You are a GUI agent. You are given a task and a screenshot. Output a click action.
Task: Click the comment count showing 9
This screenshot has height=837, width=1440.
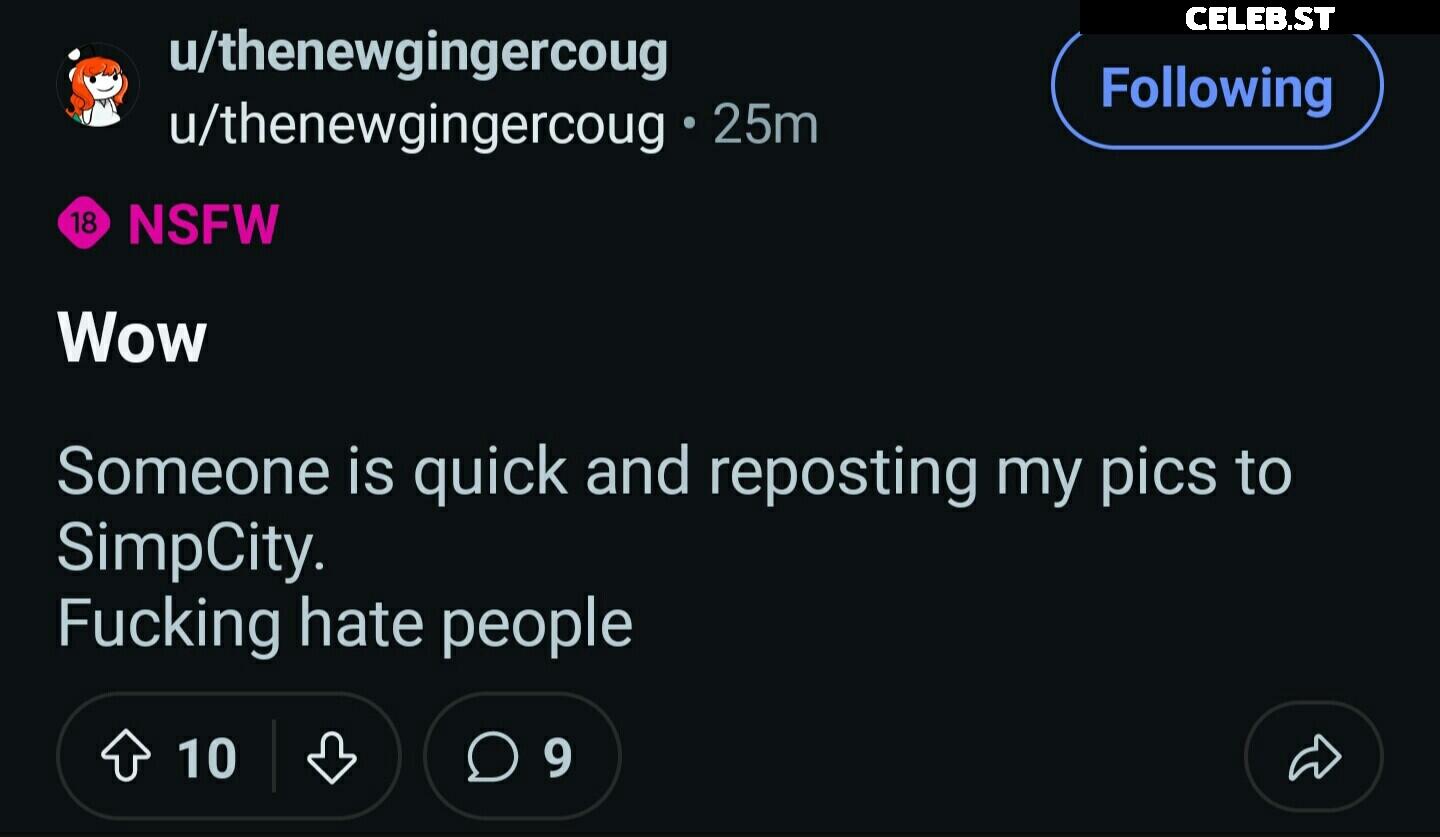(558, 757)
